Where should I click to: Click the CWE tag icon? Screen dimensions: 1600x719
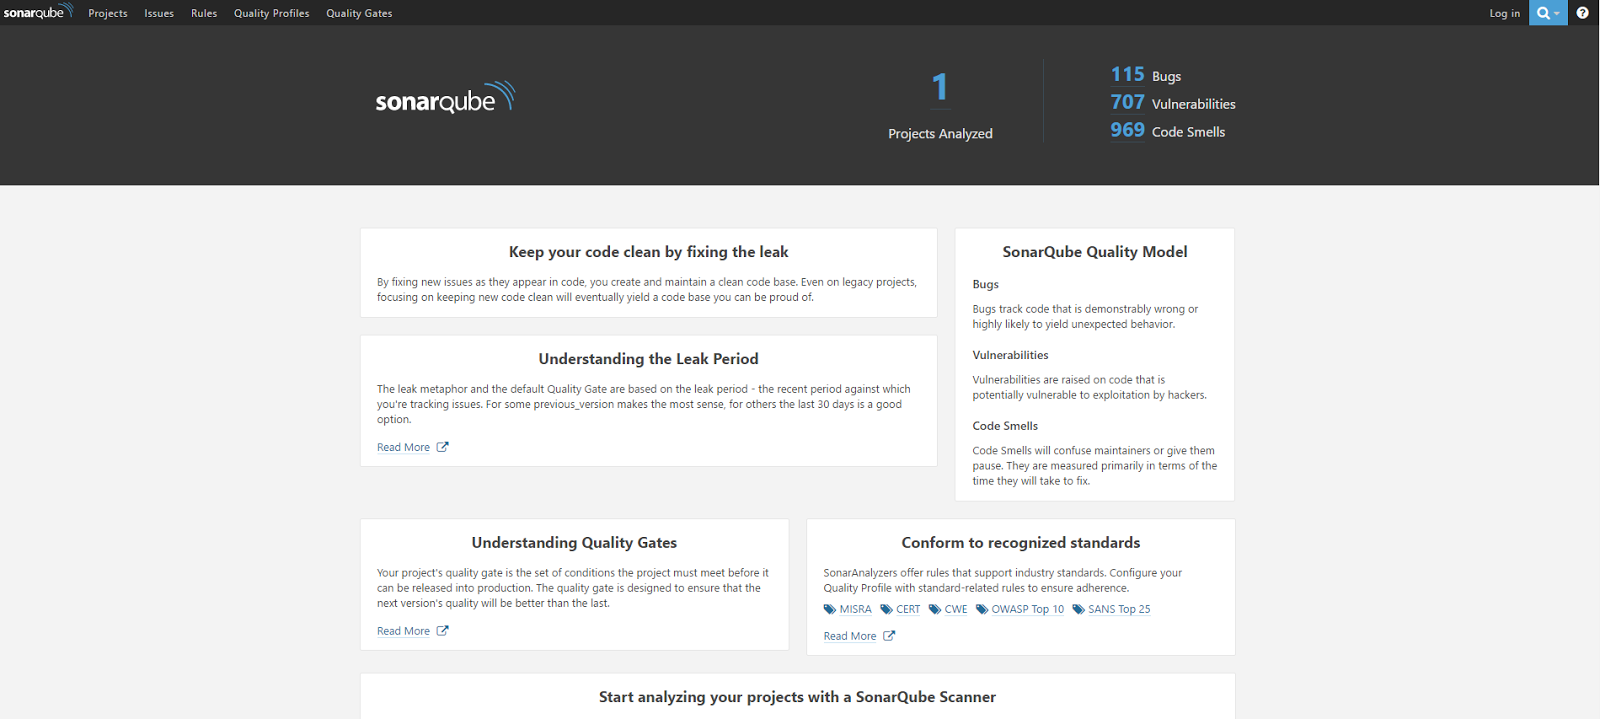(x=934, y=609)
